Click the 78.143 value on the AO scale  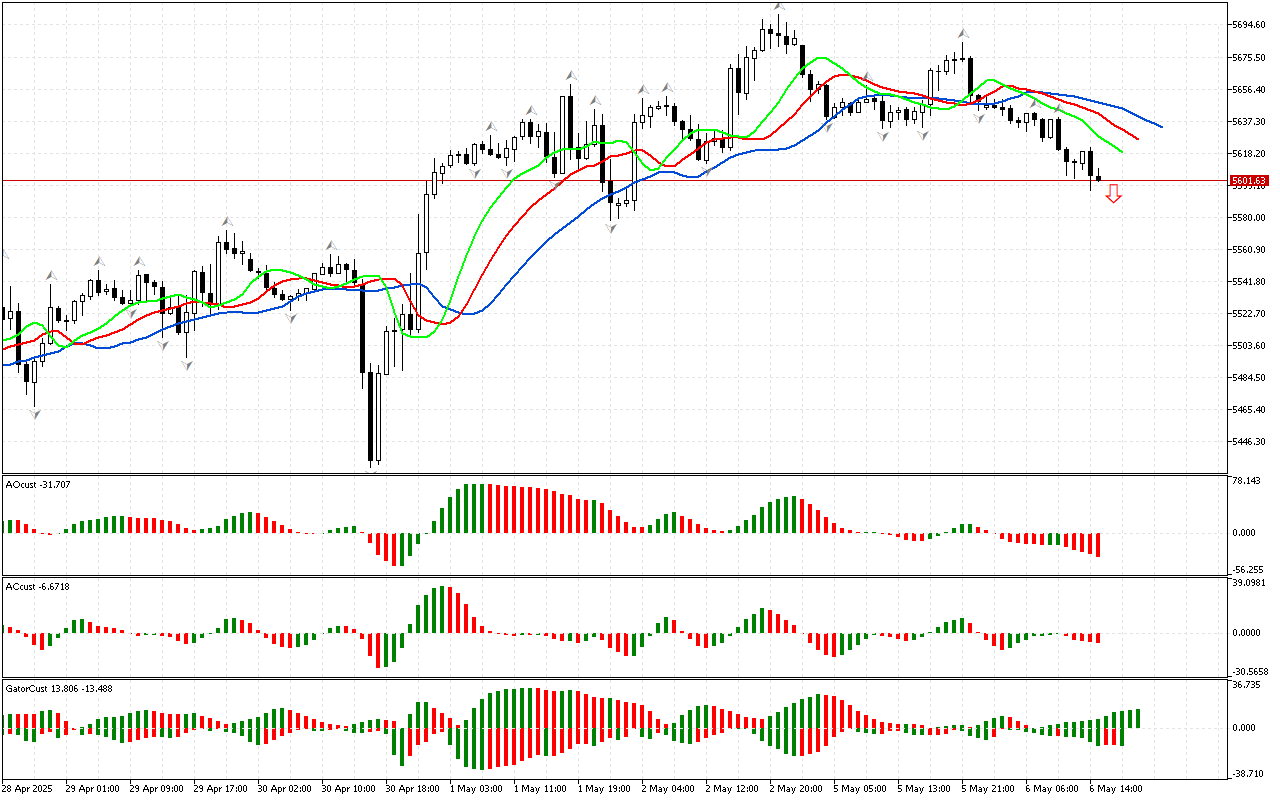pos(1245,481)
